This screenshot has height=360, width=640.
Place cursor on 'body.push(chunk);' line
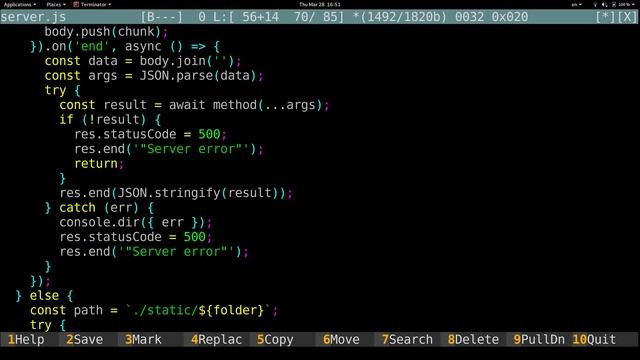106,32
